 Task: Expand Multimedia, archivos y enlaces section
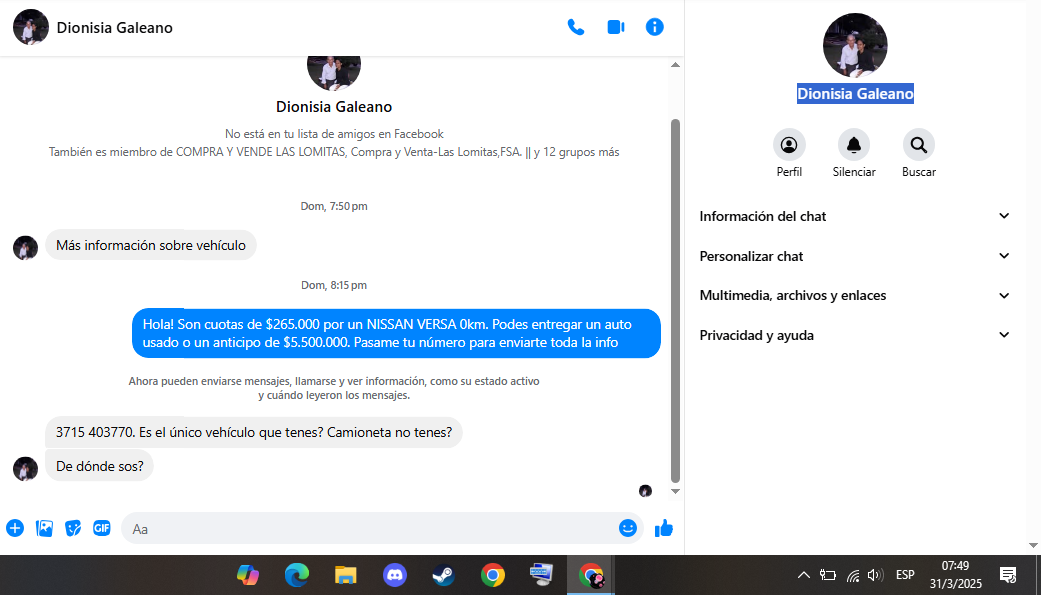(854, 296)
